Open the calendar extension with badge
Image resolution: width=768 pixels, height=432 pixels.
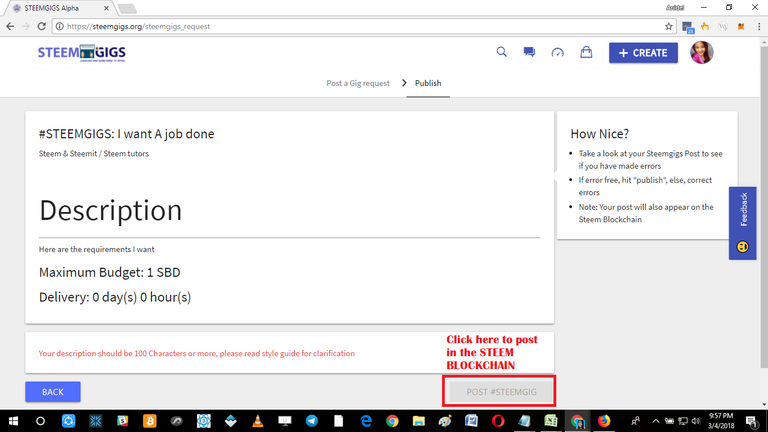coord(688,27)
